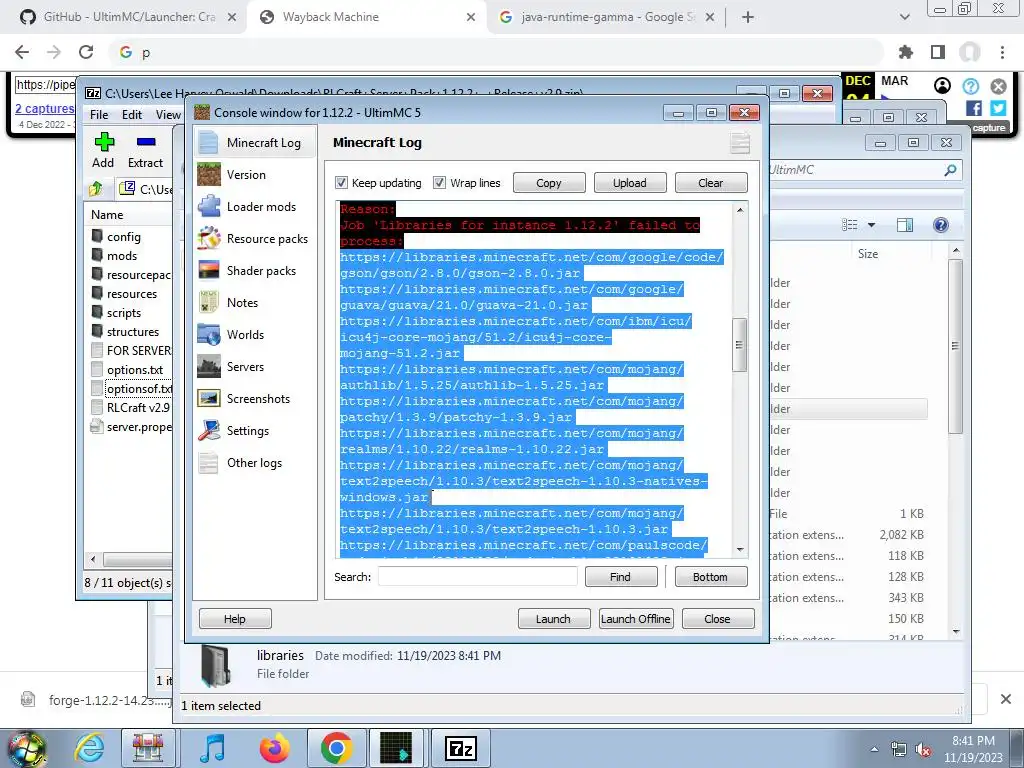Image resolution: width=1024 pixels, height=768 pixels.
Task: Click the Copy log button
Action: pos(549,183)
